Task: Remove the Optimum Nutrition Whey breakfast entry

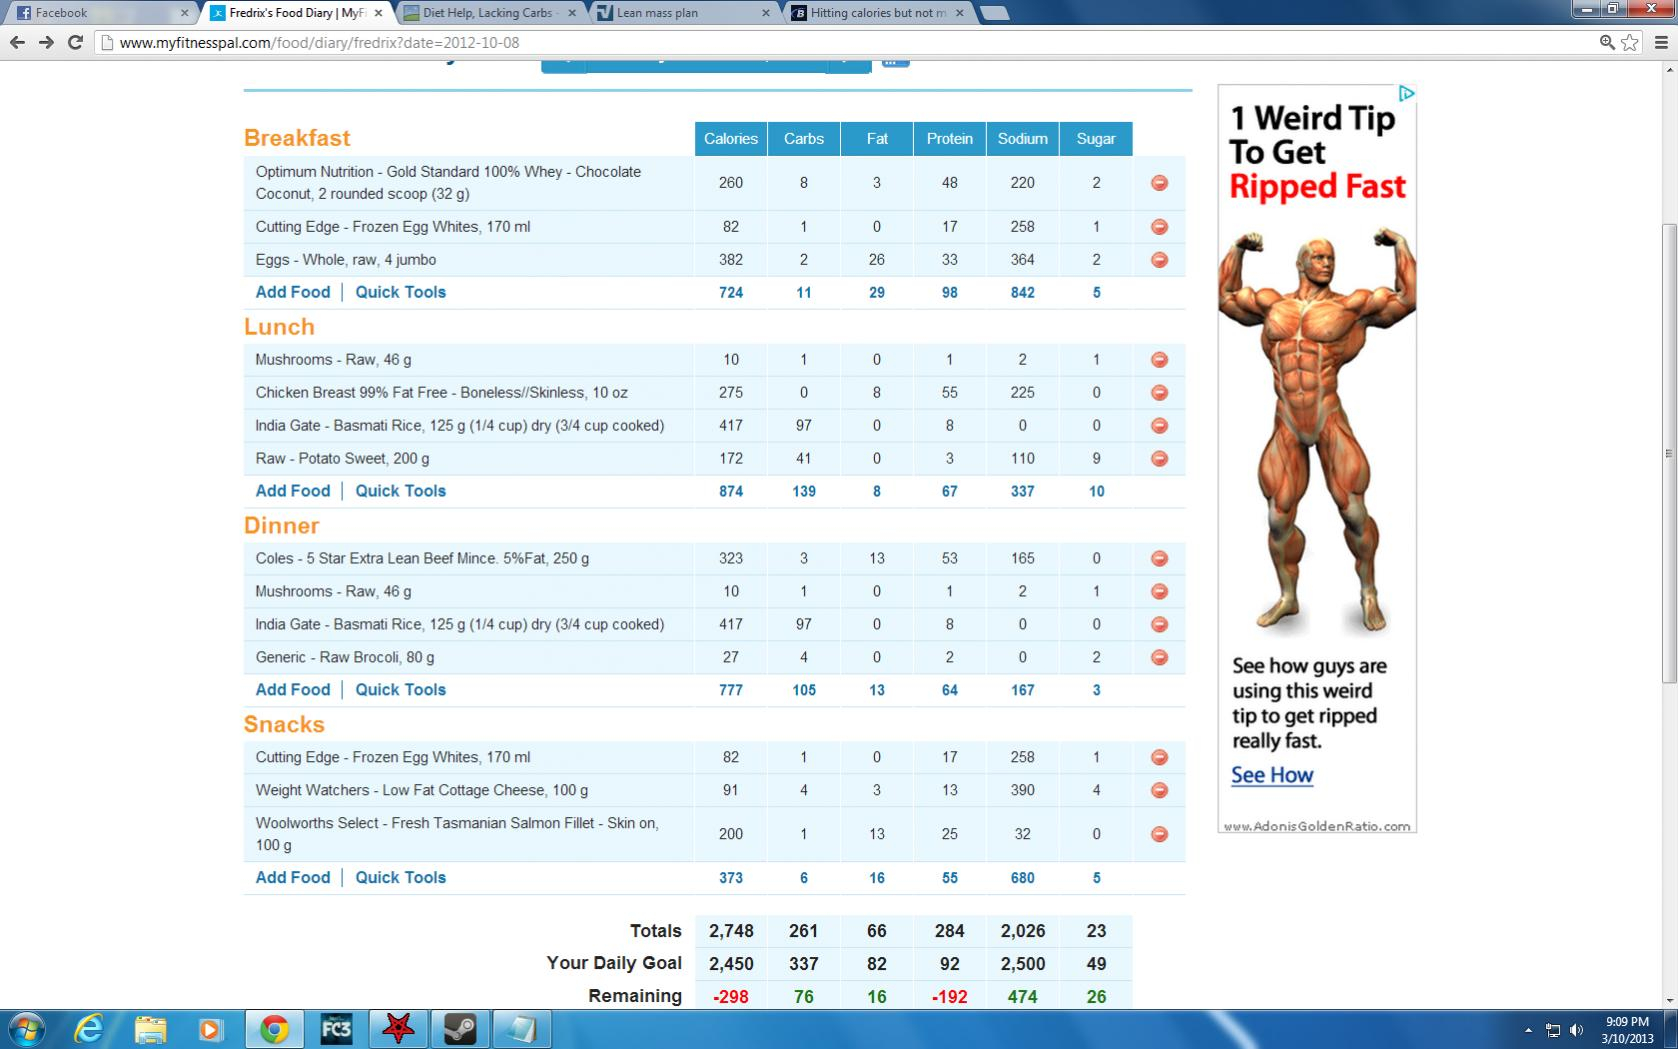Action: pyautogui.click(x=1159, y=183)
